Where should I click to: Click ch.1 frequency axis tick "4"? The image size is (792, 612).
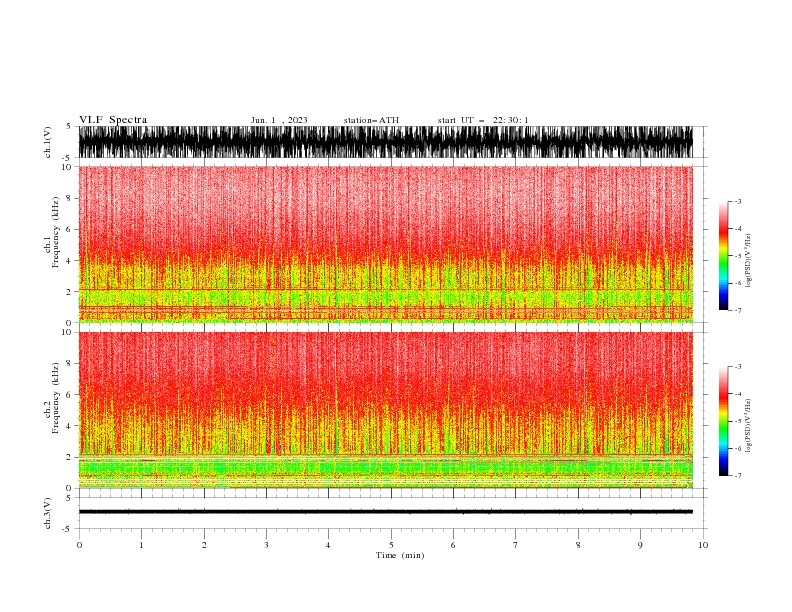click(x=69, y=261)
